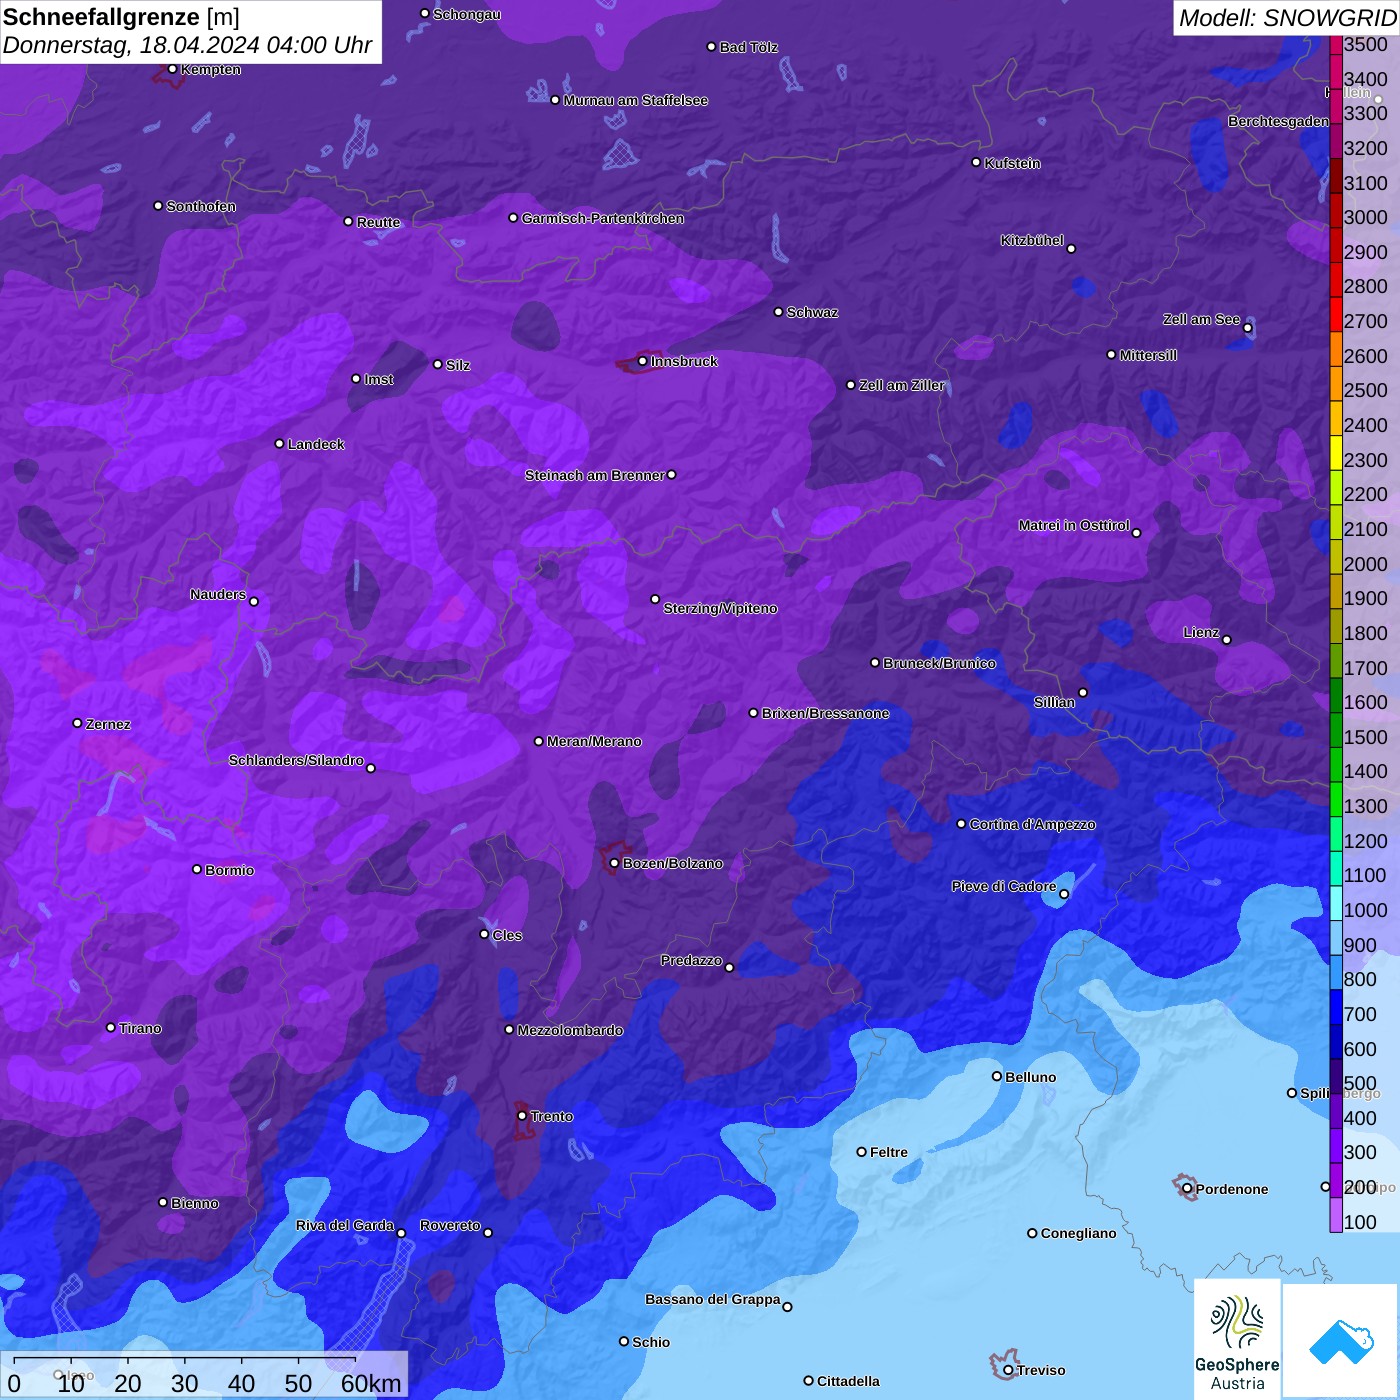Image resolution: width=1400 pixels, height=1400 pixels.
Task: Click the Kempten city marker
Action: point(172,69)
